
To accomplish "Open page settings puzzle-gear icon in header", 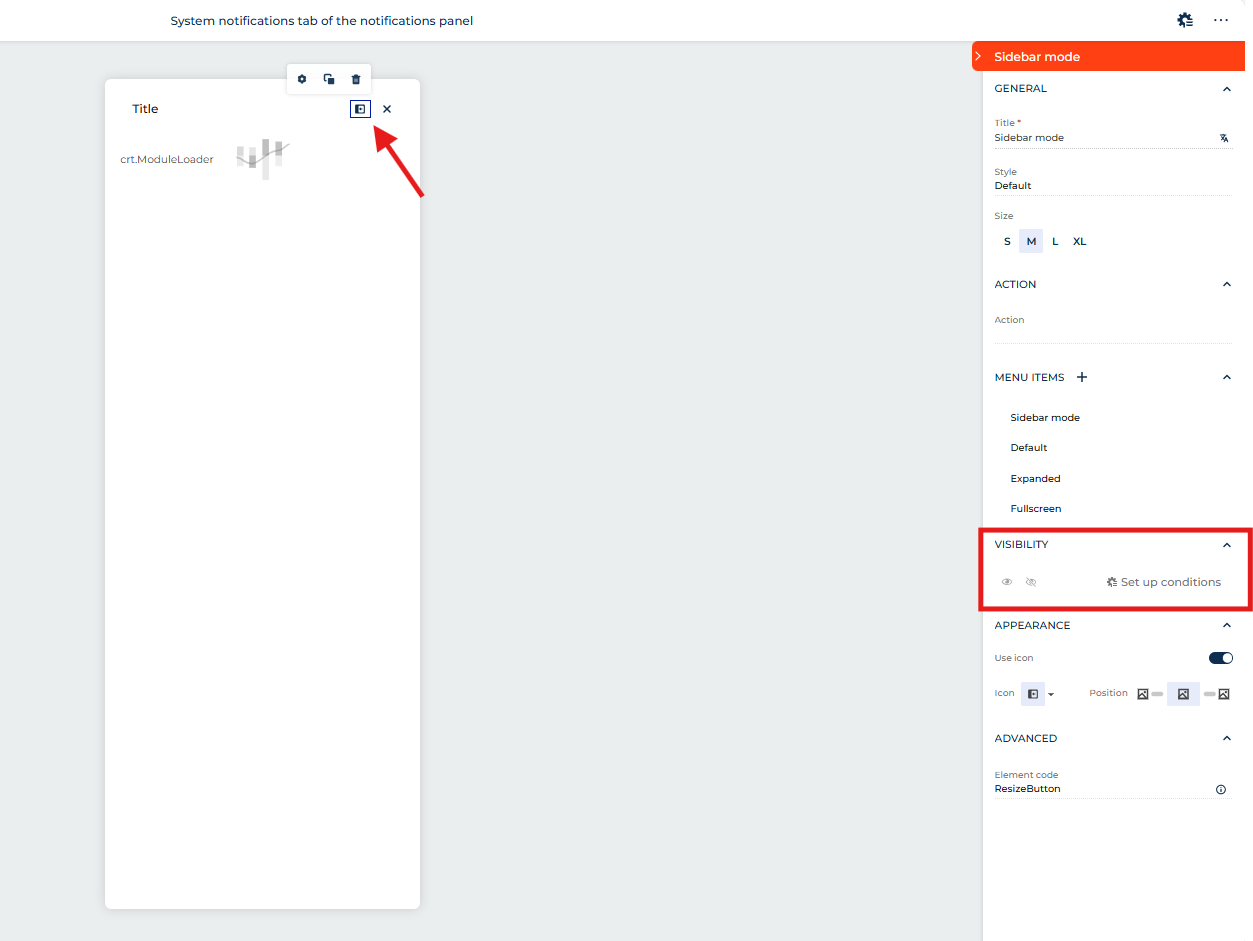I will tap(1185, 20).
